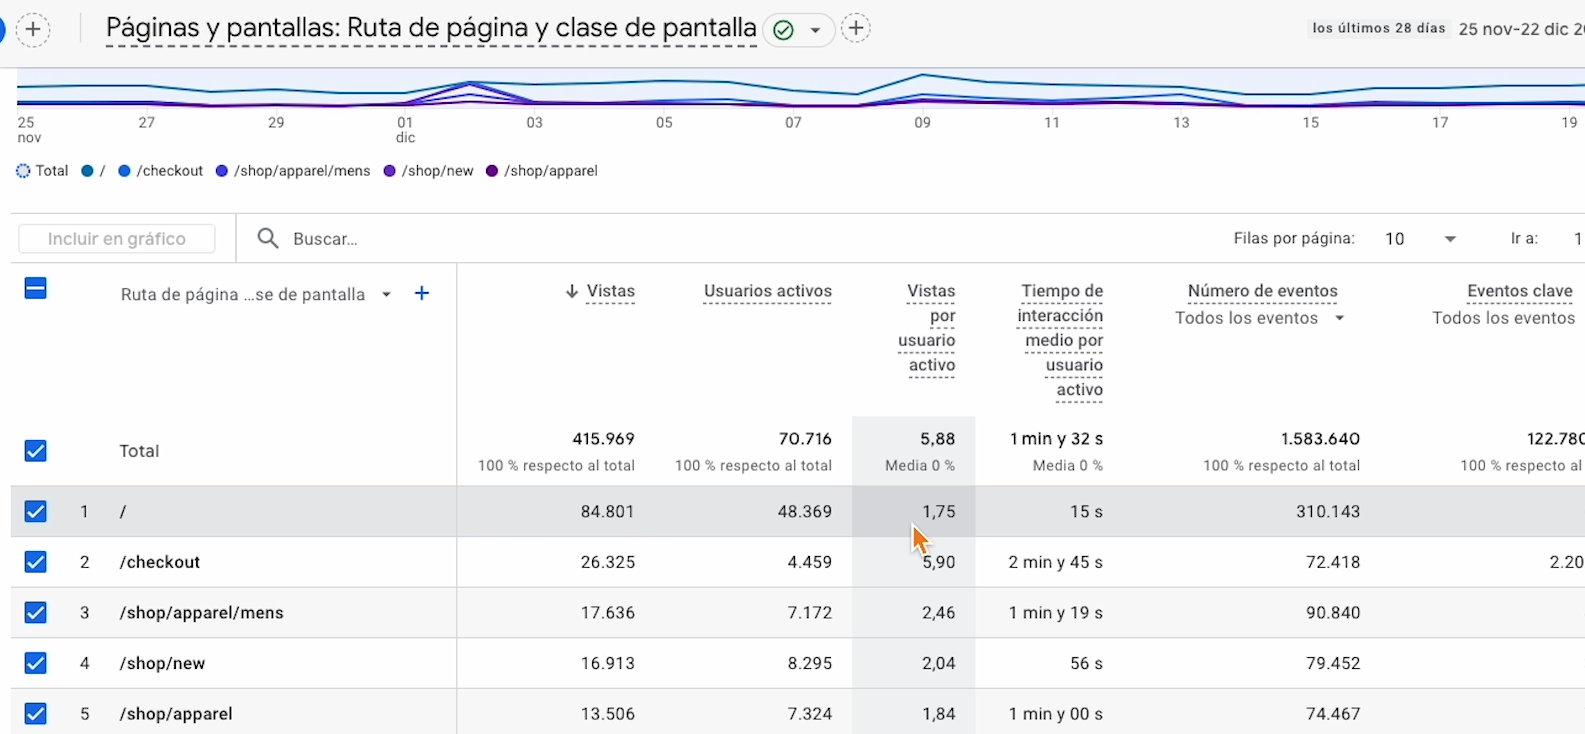Viewport: 1585px width, 734px height.
Task: Sort by Tiempo de interacción medio header
Action: point(1060,341)
